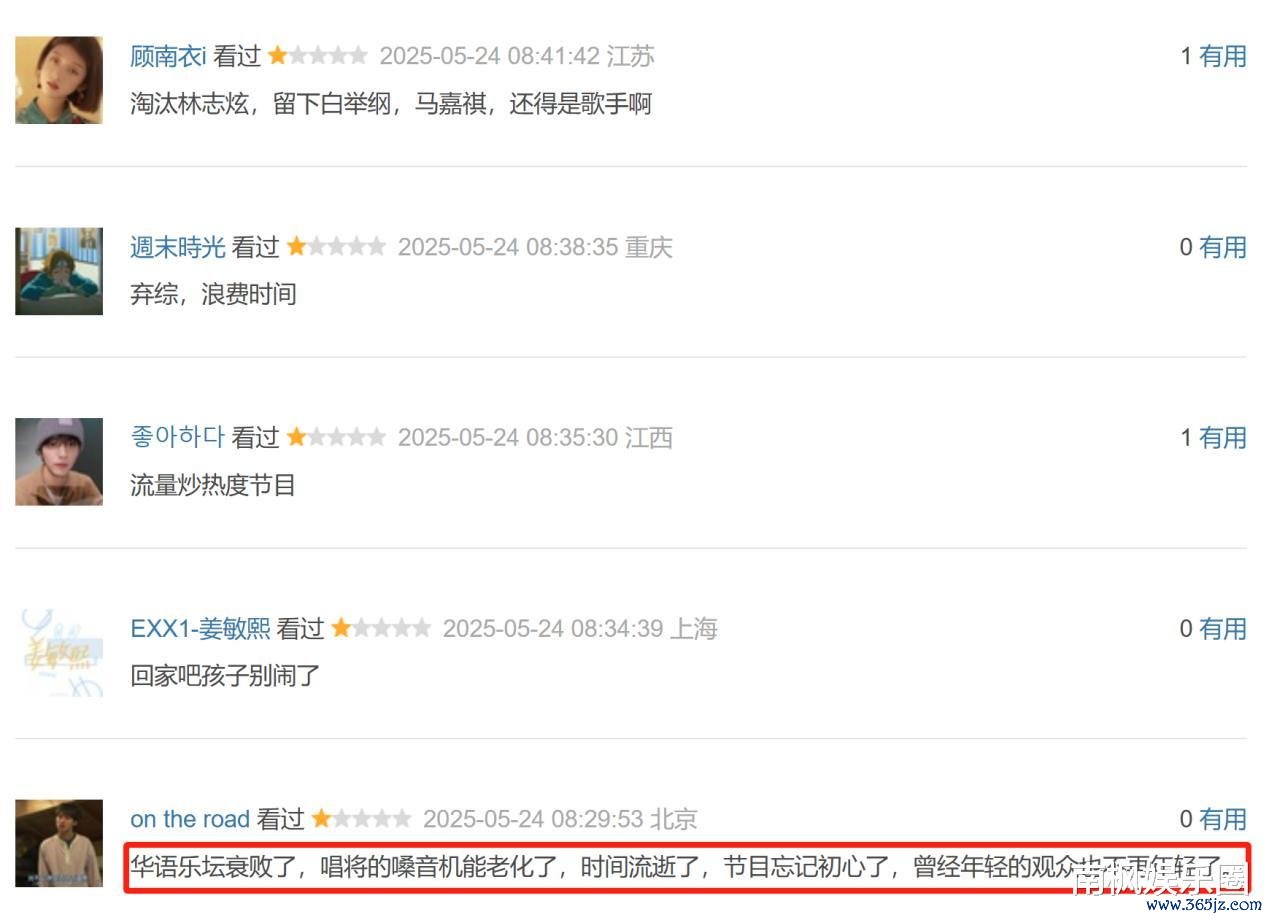Click star rating of 顾南衣i review
This screenshot has height=920, width=1269.
318,56
